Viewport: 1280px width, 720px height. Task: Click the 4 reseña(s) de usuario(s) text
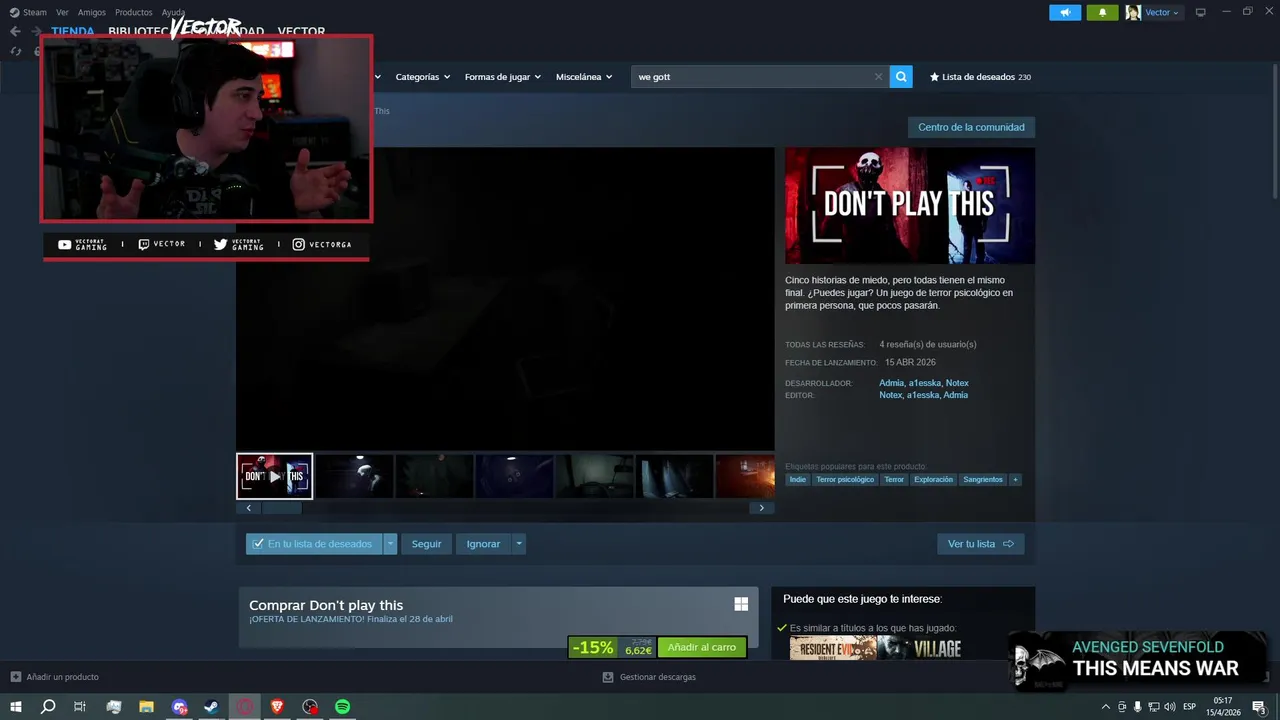tap(928, 344)
